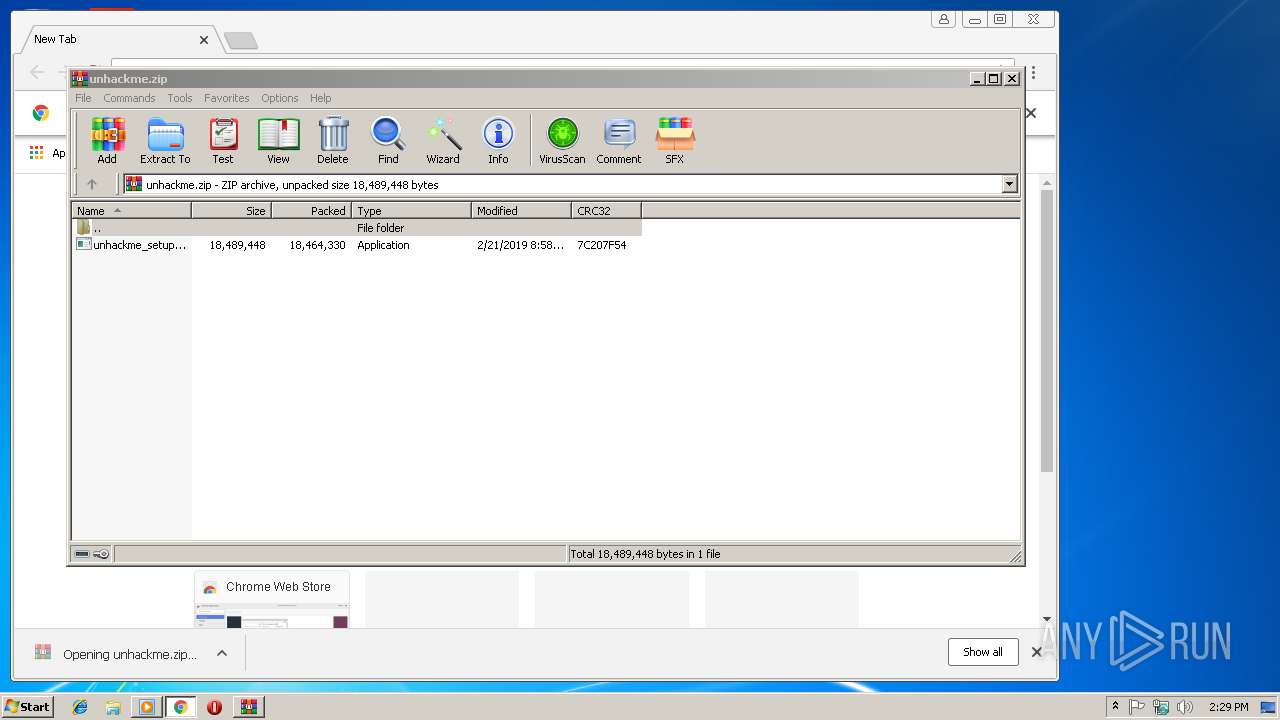Viewport: 1280px width, 720px height.
Task: Click Chrome page vertical scrollbar
Action: pos(1047,330)
